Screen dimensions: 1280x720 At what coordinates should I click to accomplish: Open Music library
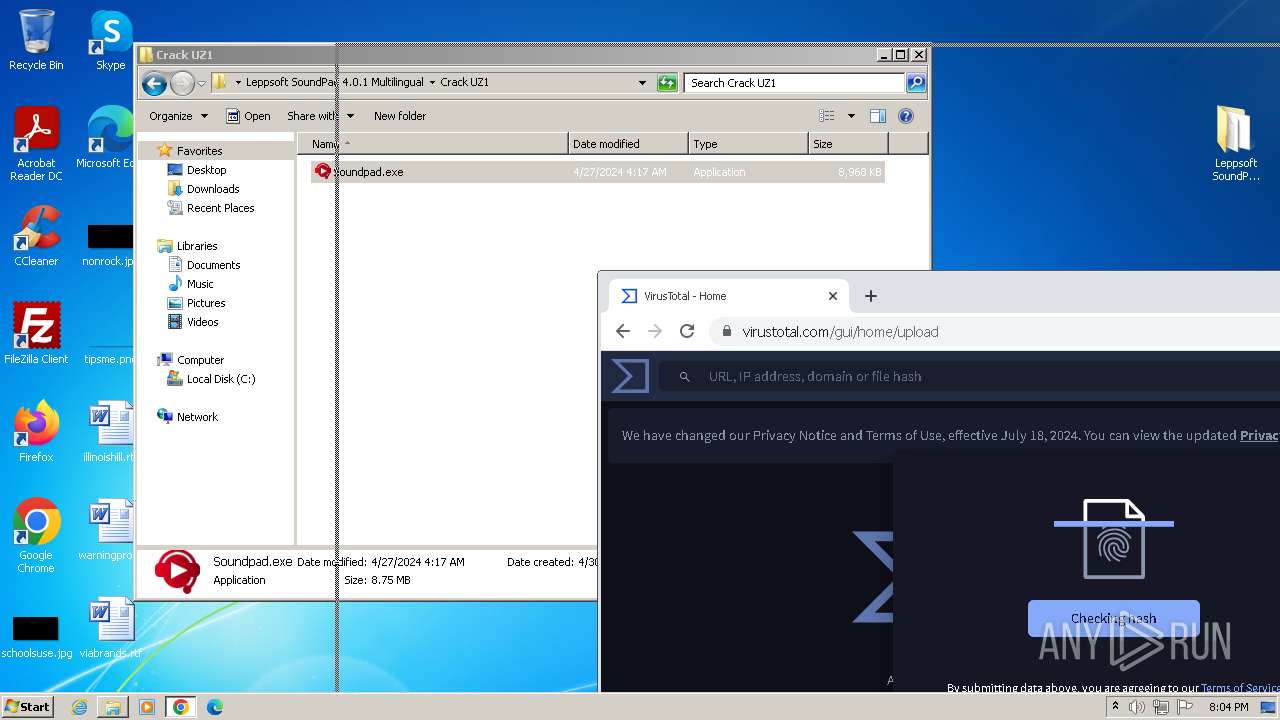coord(200,284)
